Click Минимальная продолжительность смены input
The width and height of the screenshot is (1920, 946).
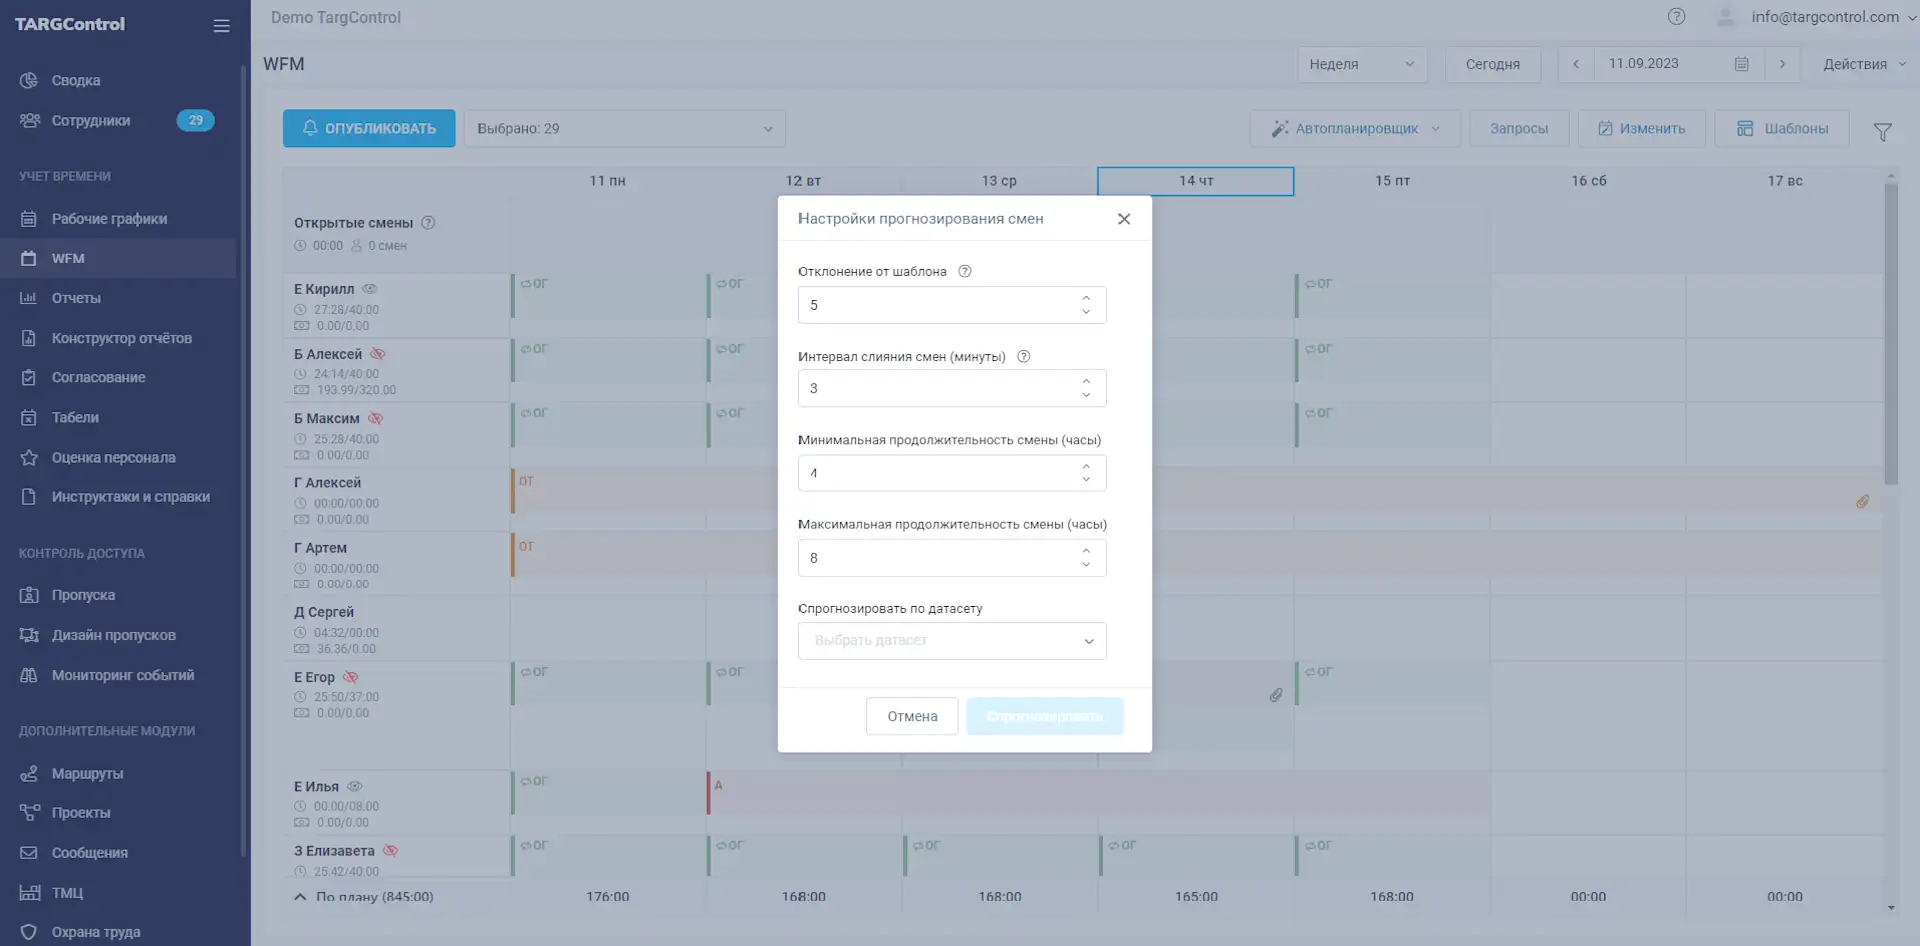(952, 473)
